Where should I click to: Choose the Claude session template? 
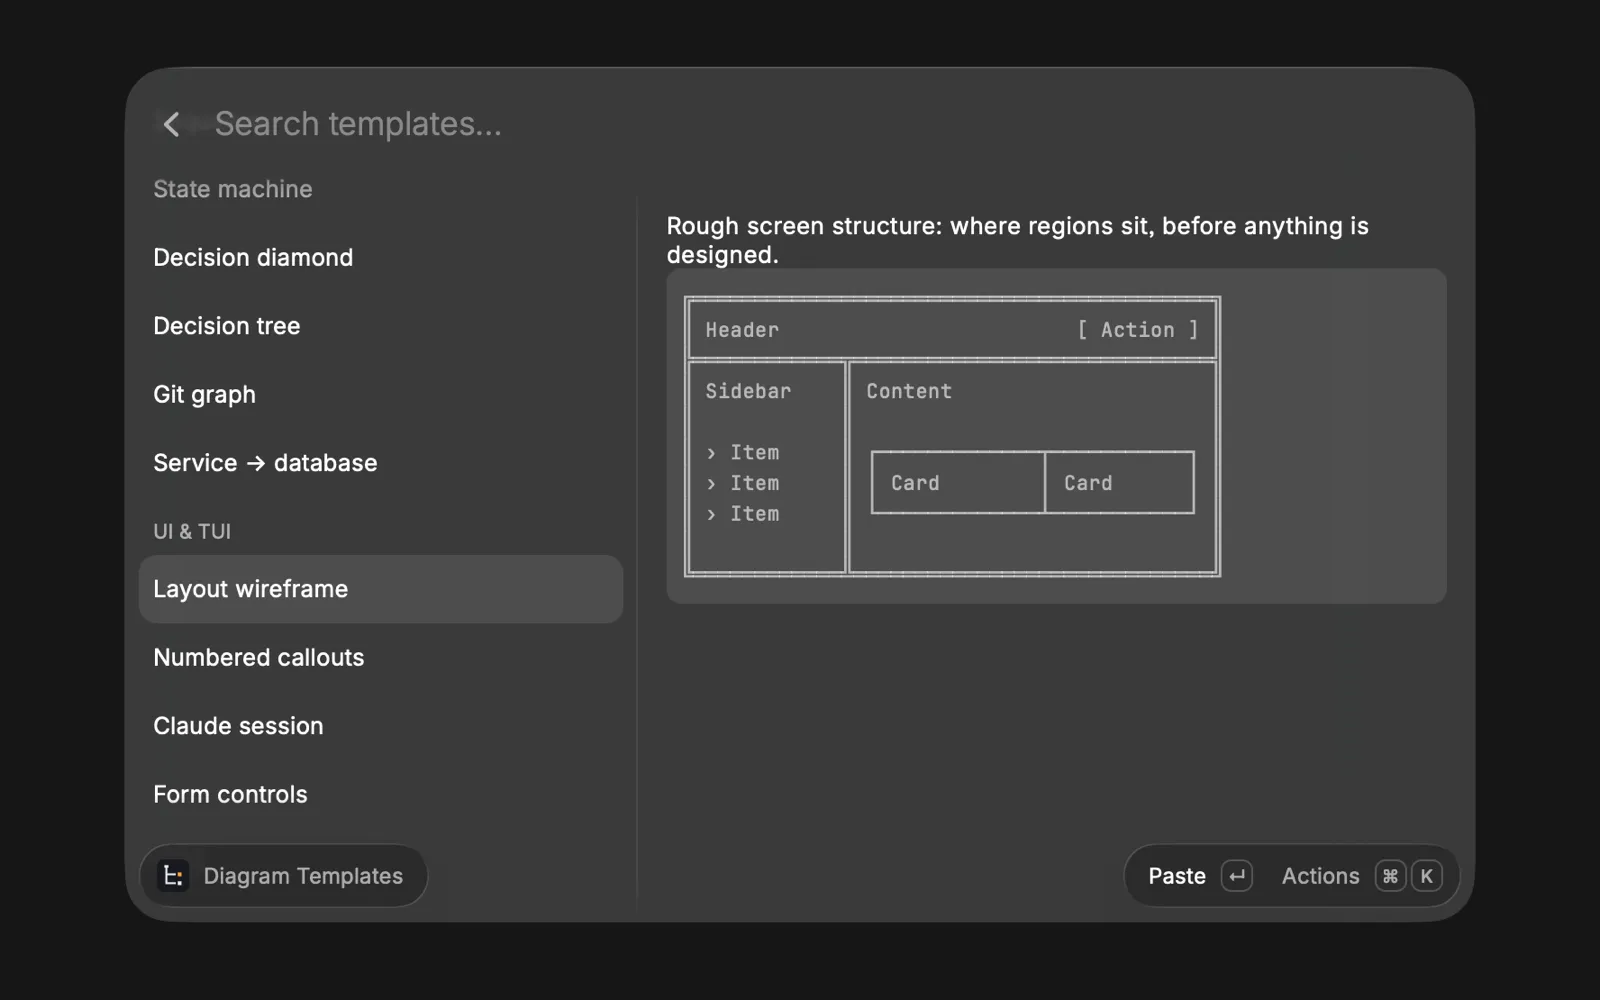point(380,726)
